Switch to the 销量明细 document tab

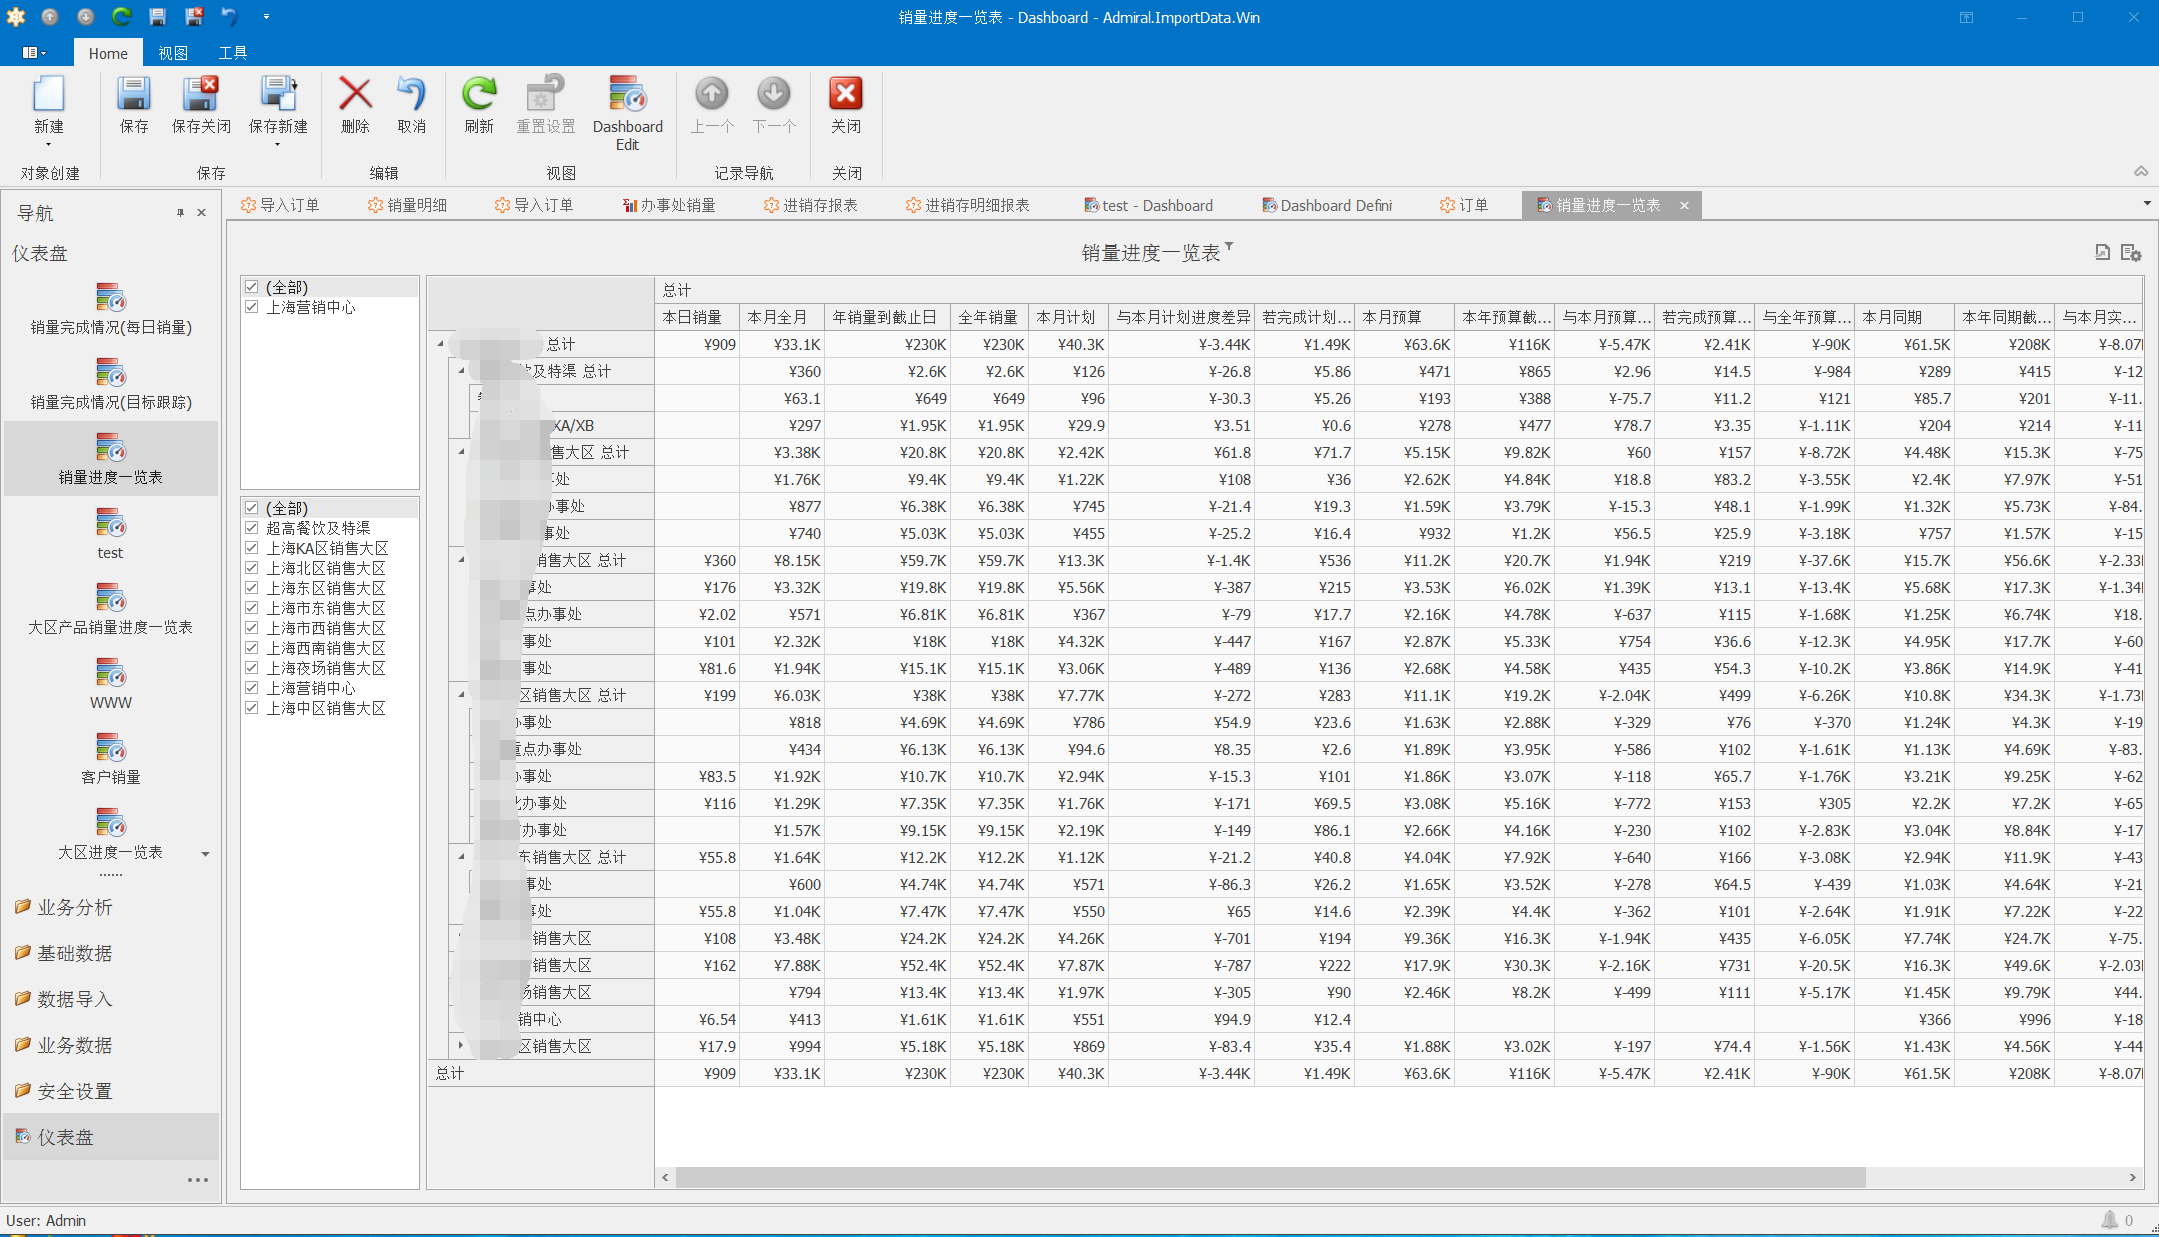408,205
